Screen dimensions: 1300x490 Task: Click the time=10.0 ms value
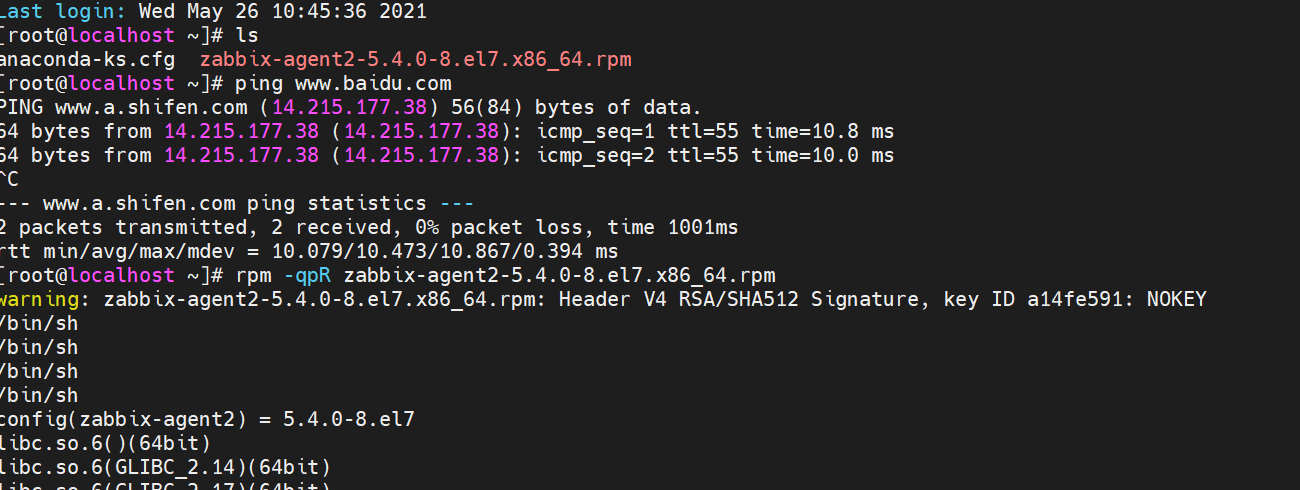pos(823,156)
